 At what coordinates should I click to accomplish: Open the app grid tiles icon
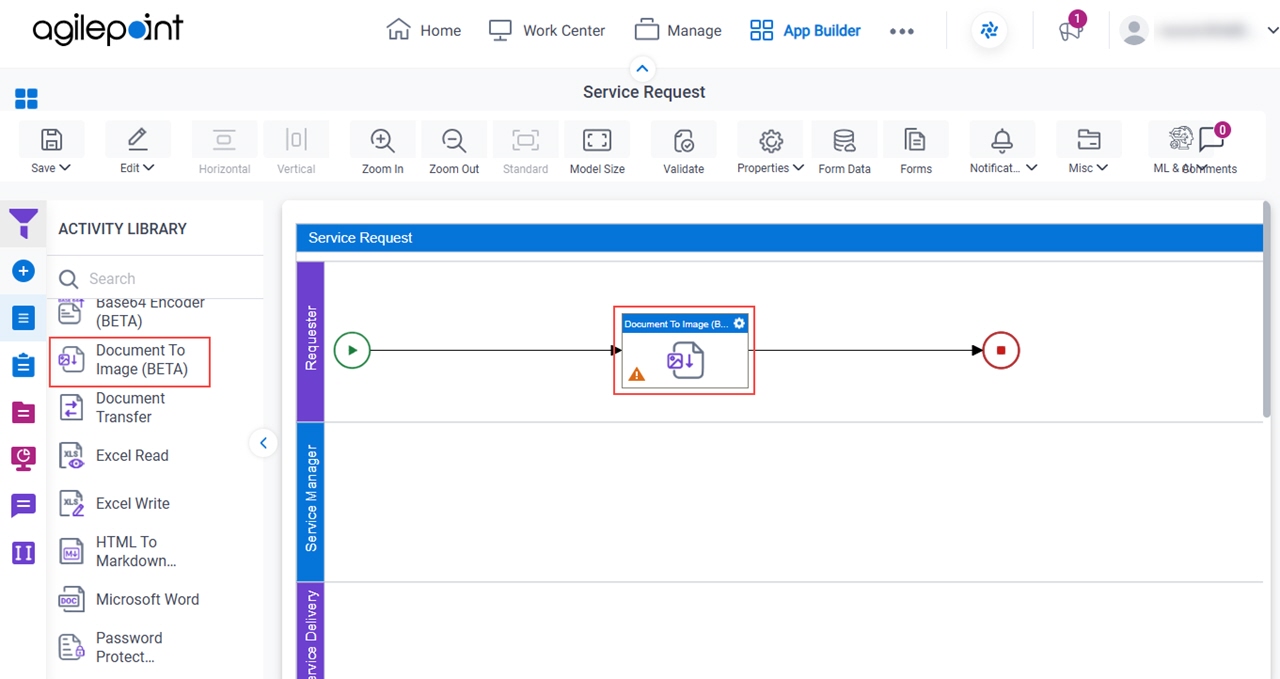click(x=26, y=99)
